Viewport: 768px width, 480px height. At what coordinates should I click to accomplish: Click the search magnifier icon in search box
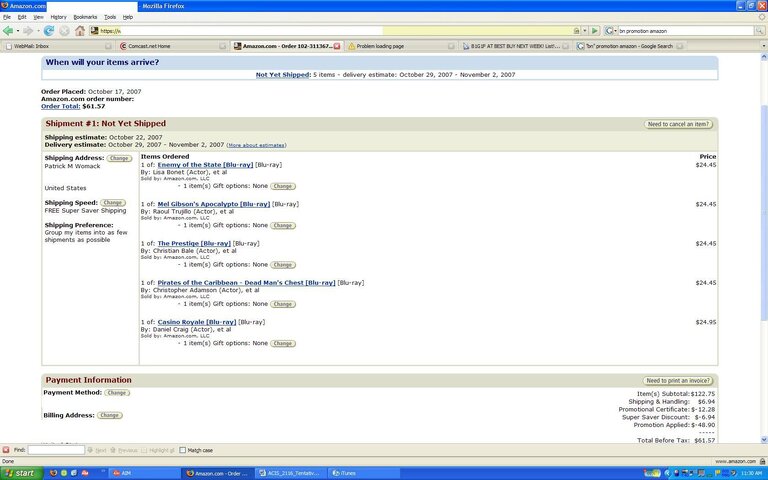click(x=759, y=31)
